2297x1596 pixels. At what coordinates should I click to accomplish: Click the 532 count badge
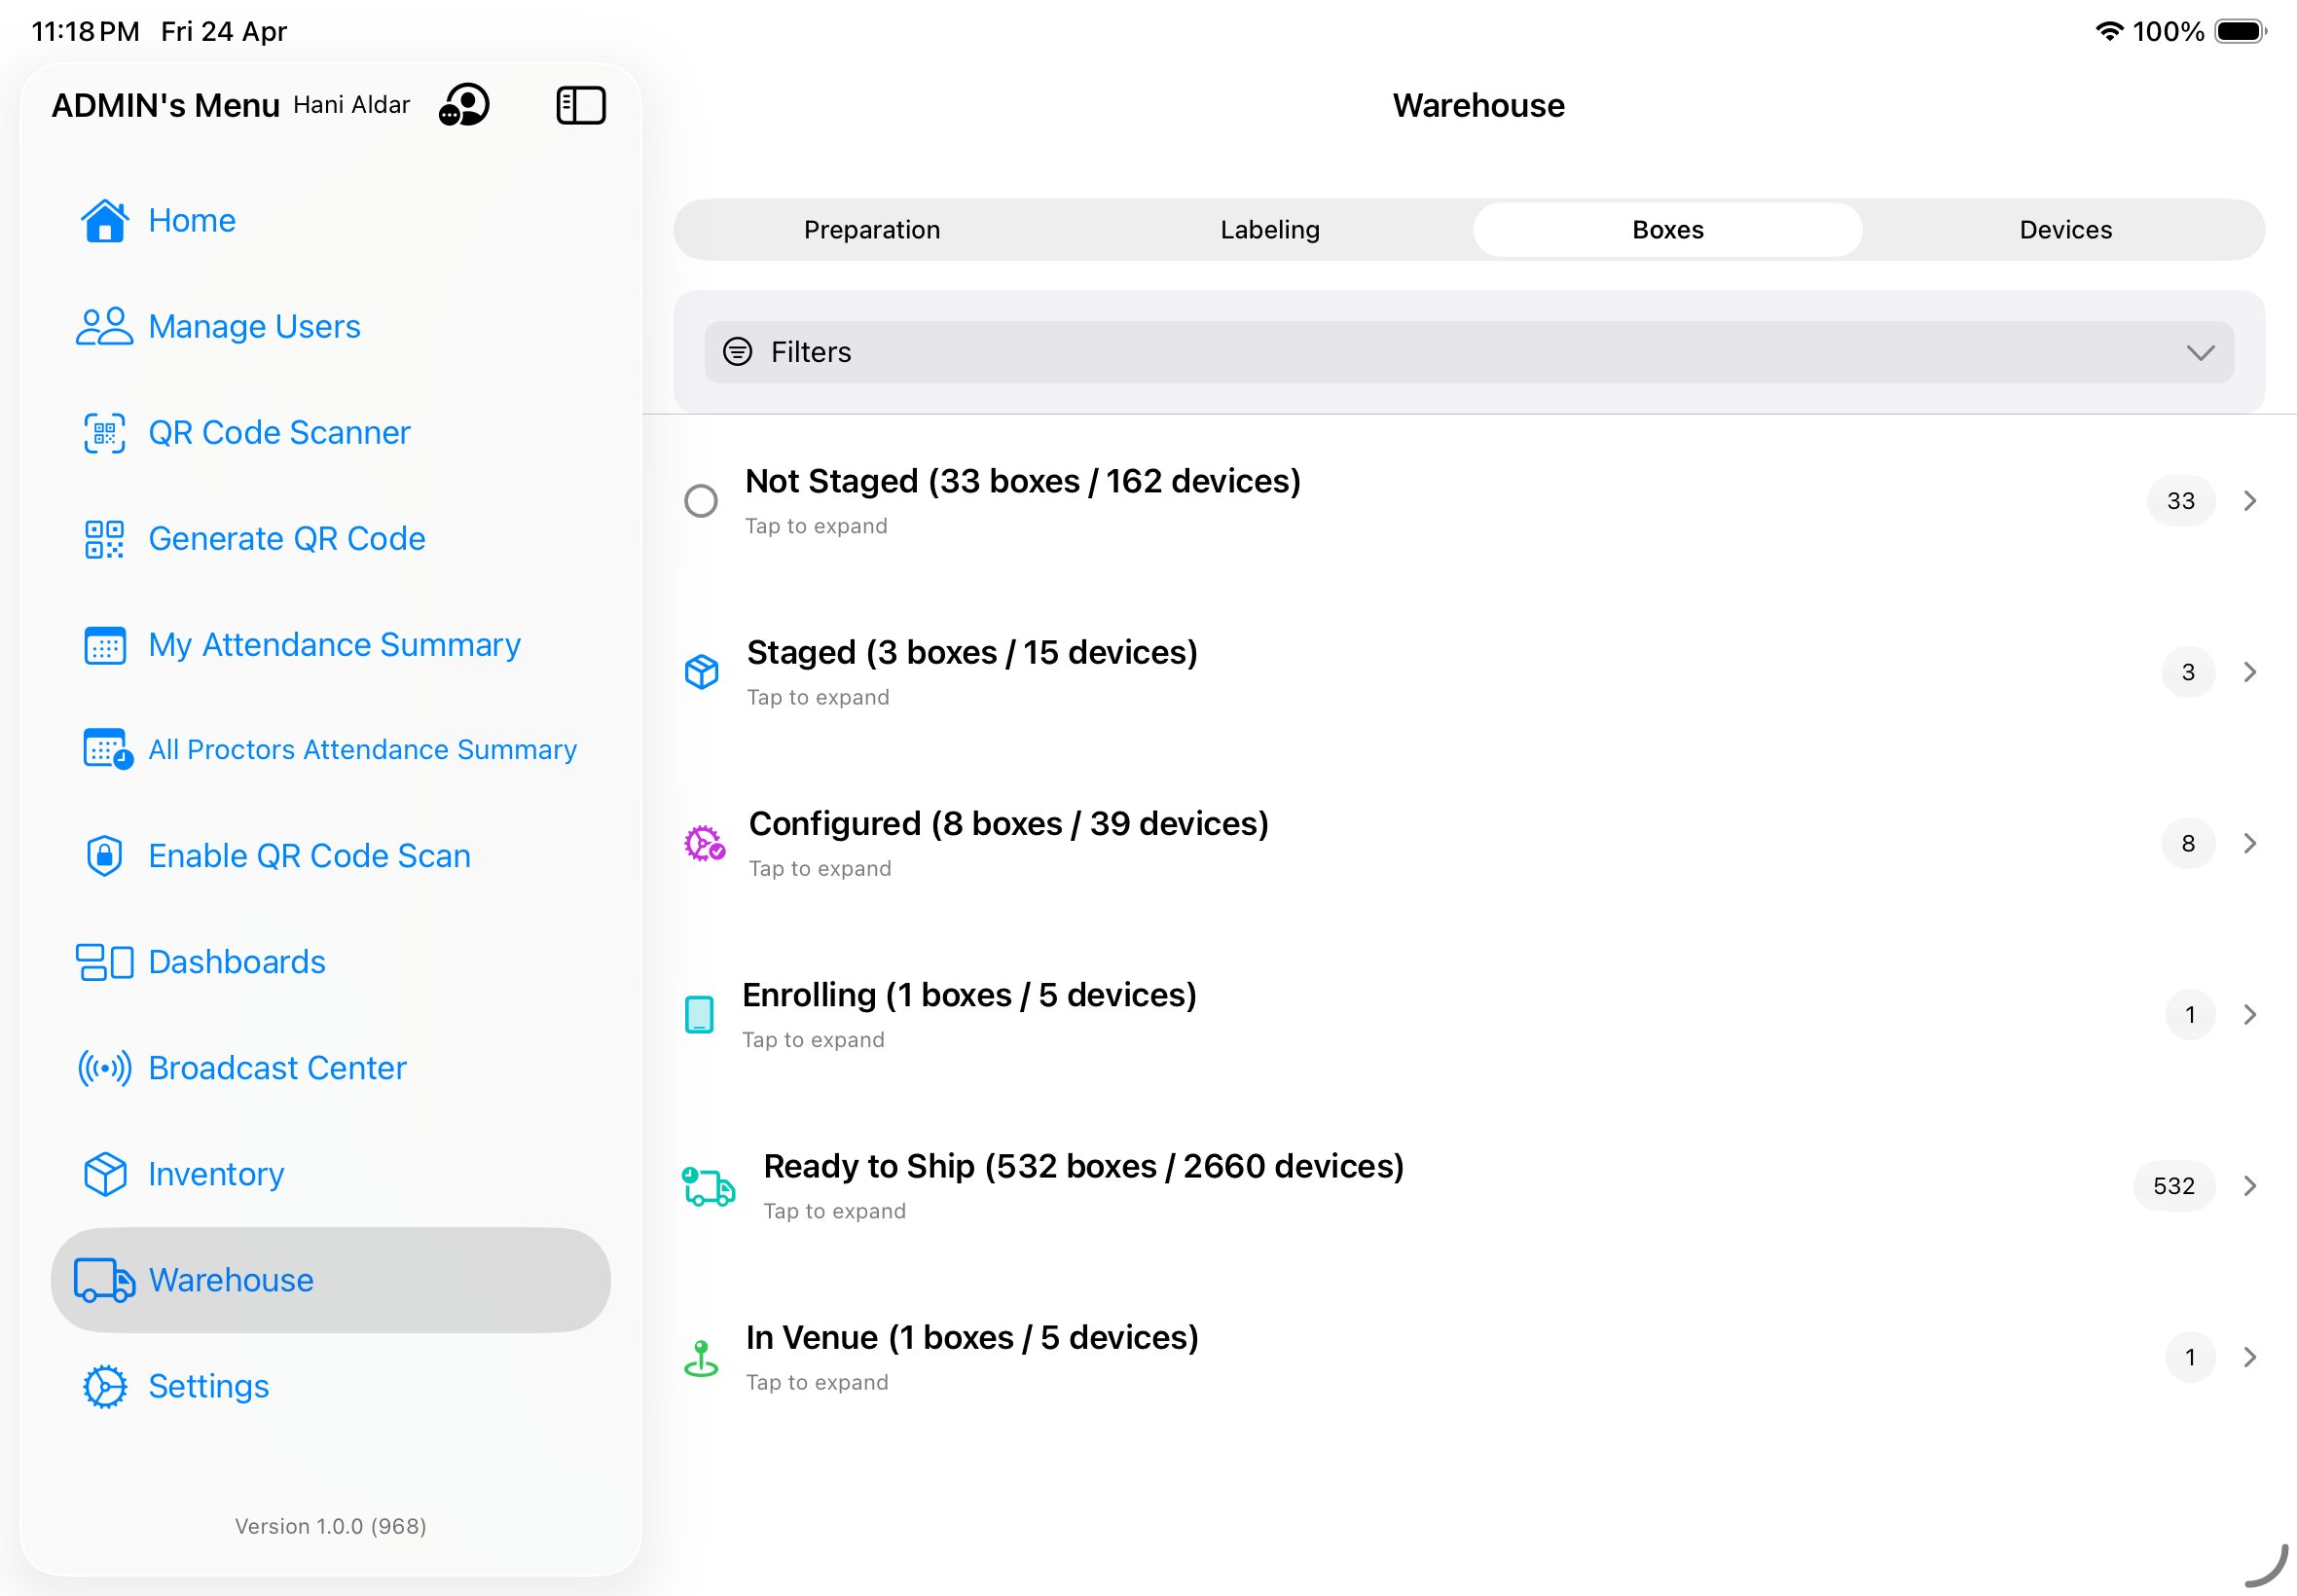tap(2173, 1186)
